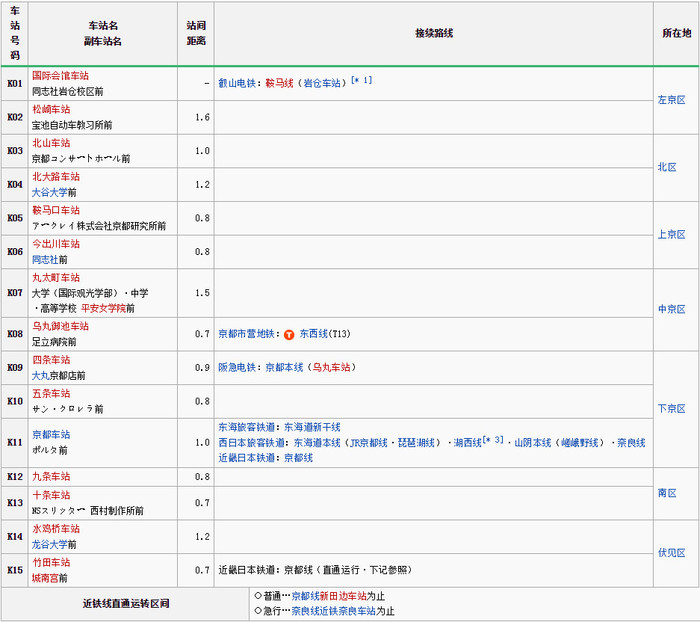
Task: Click the orange T Tozai line icon
Action: pos(289,334)
